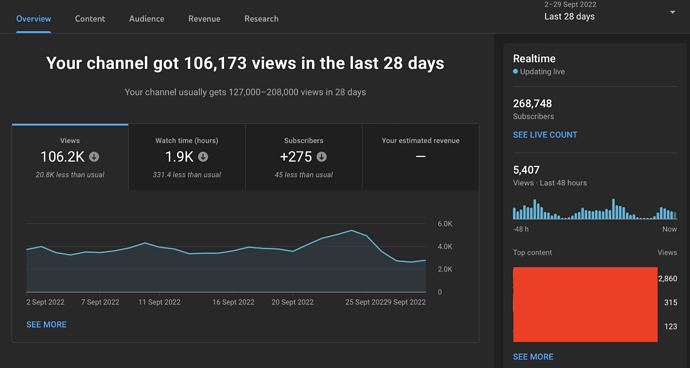Image resolution: width=690 pixels, height=368 pixels.
Task: Open the date range dropdown arrow
Action: tap(672, 12)
